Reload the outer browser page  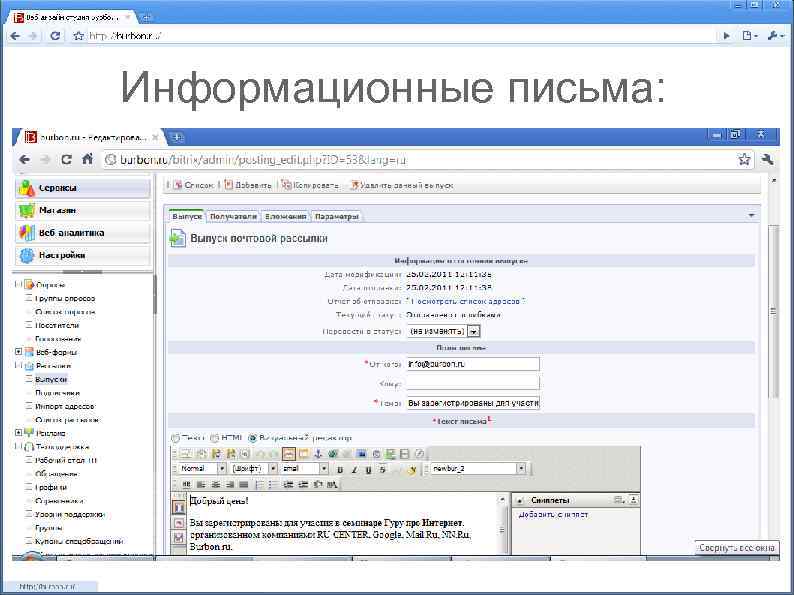coord(55,36)
